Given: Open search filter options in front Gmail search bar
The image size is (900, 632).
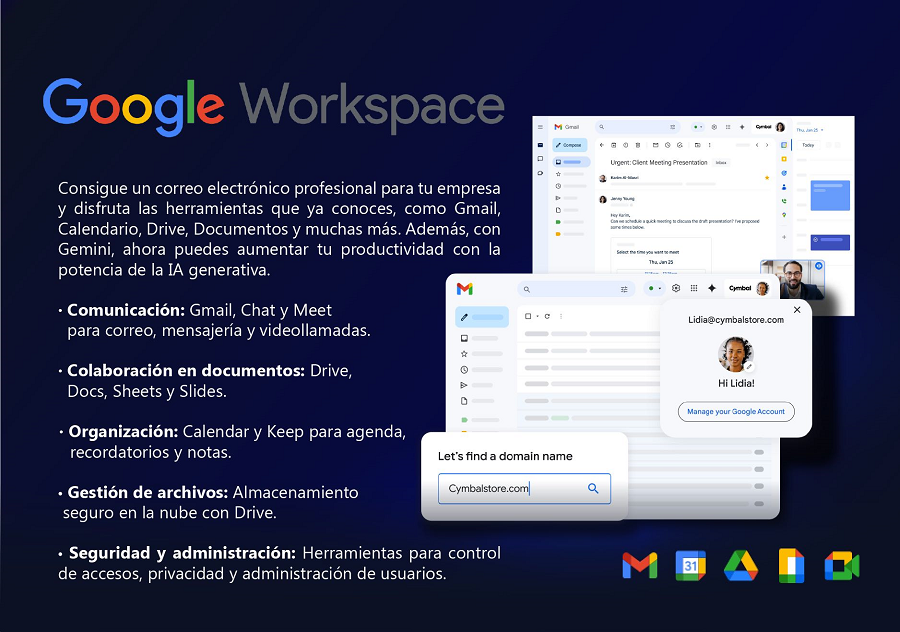Looking at the screenshot, I should tap(624, 289).
